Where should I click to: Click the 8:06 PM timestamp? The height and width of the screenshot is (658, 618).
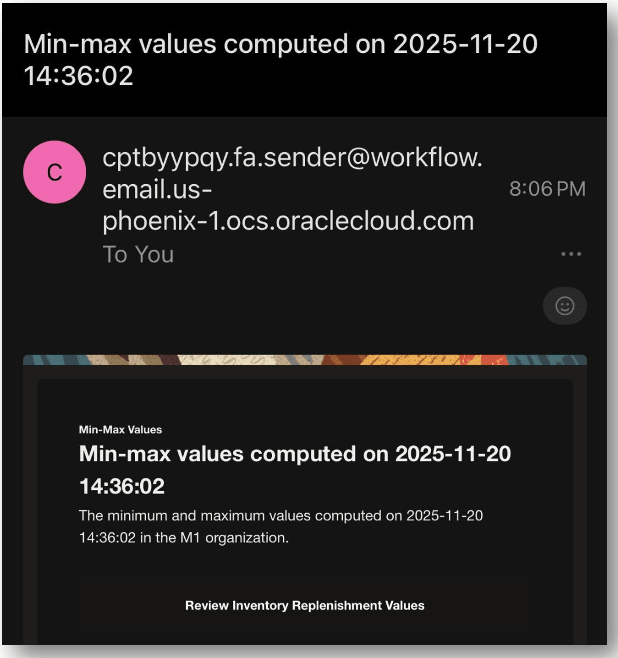tap(547, 189)
